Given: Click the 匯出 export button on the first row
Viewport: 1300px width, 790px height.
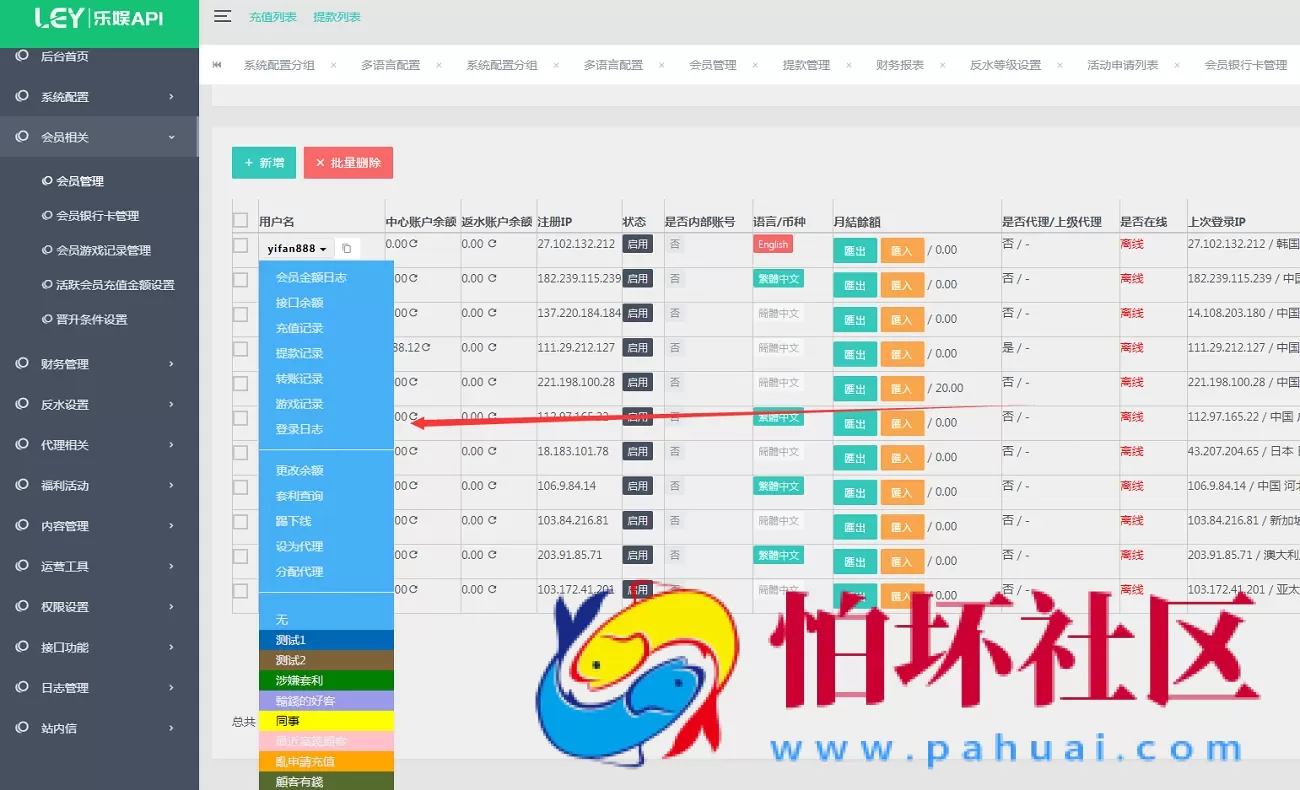Looking at the screenshot, I should coord(855,251).
